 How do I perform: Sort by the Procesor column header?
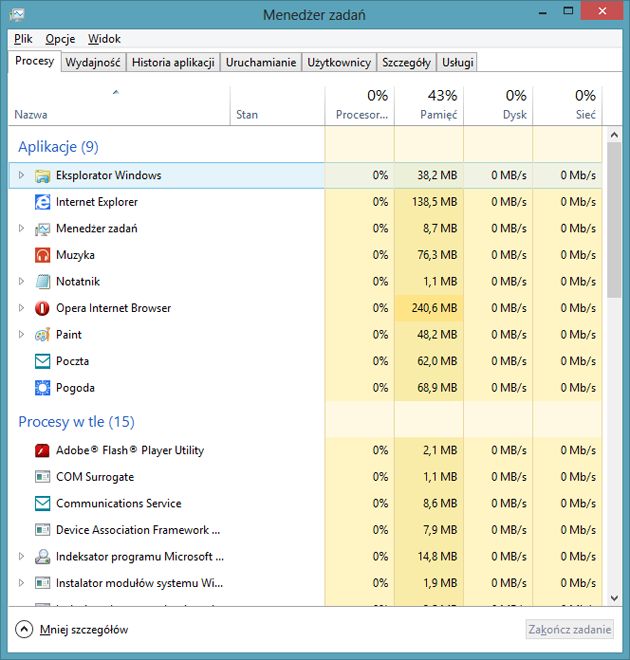pyautogui.click(x=359, y=106)
